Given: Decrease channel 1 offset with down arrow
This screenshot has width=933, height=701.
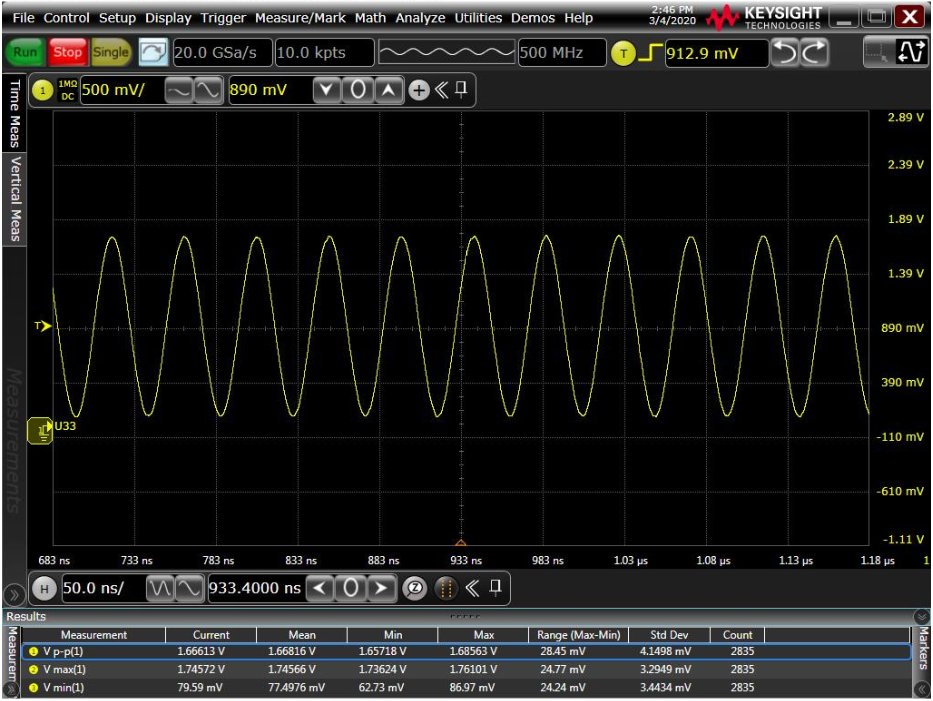Looking at the screenshot, I should click(326, 90).
